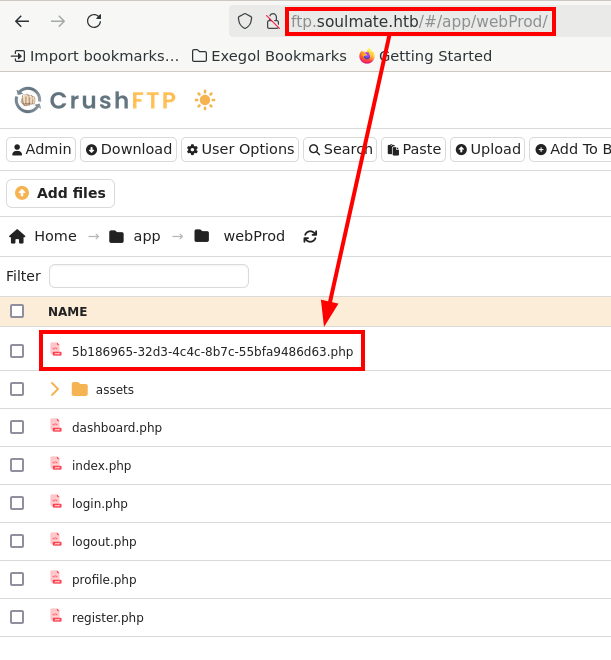Viewport: 611px width, 660px height.
Task: Tick the select-all checkbox in header
Action: click(17, 311)
